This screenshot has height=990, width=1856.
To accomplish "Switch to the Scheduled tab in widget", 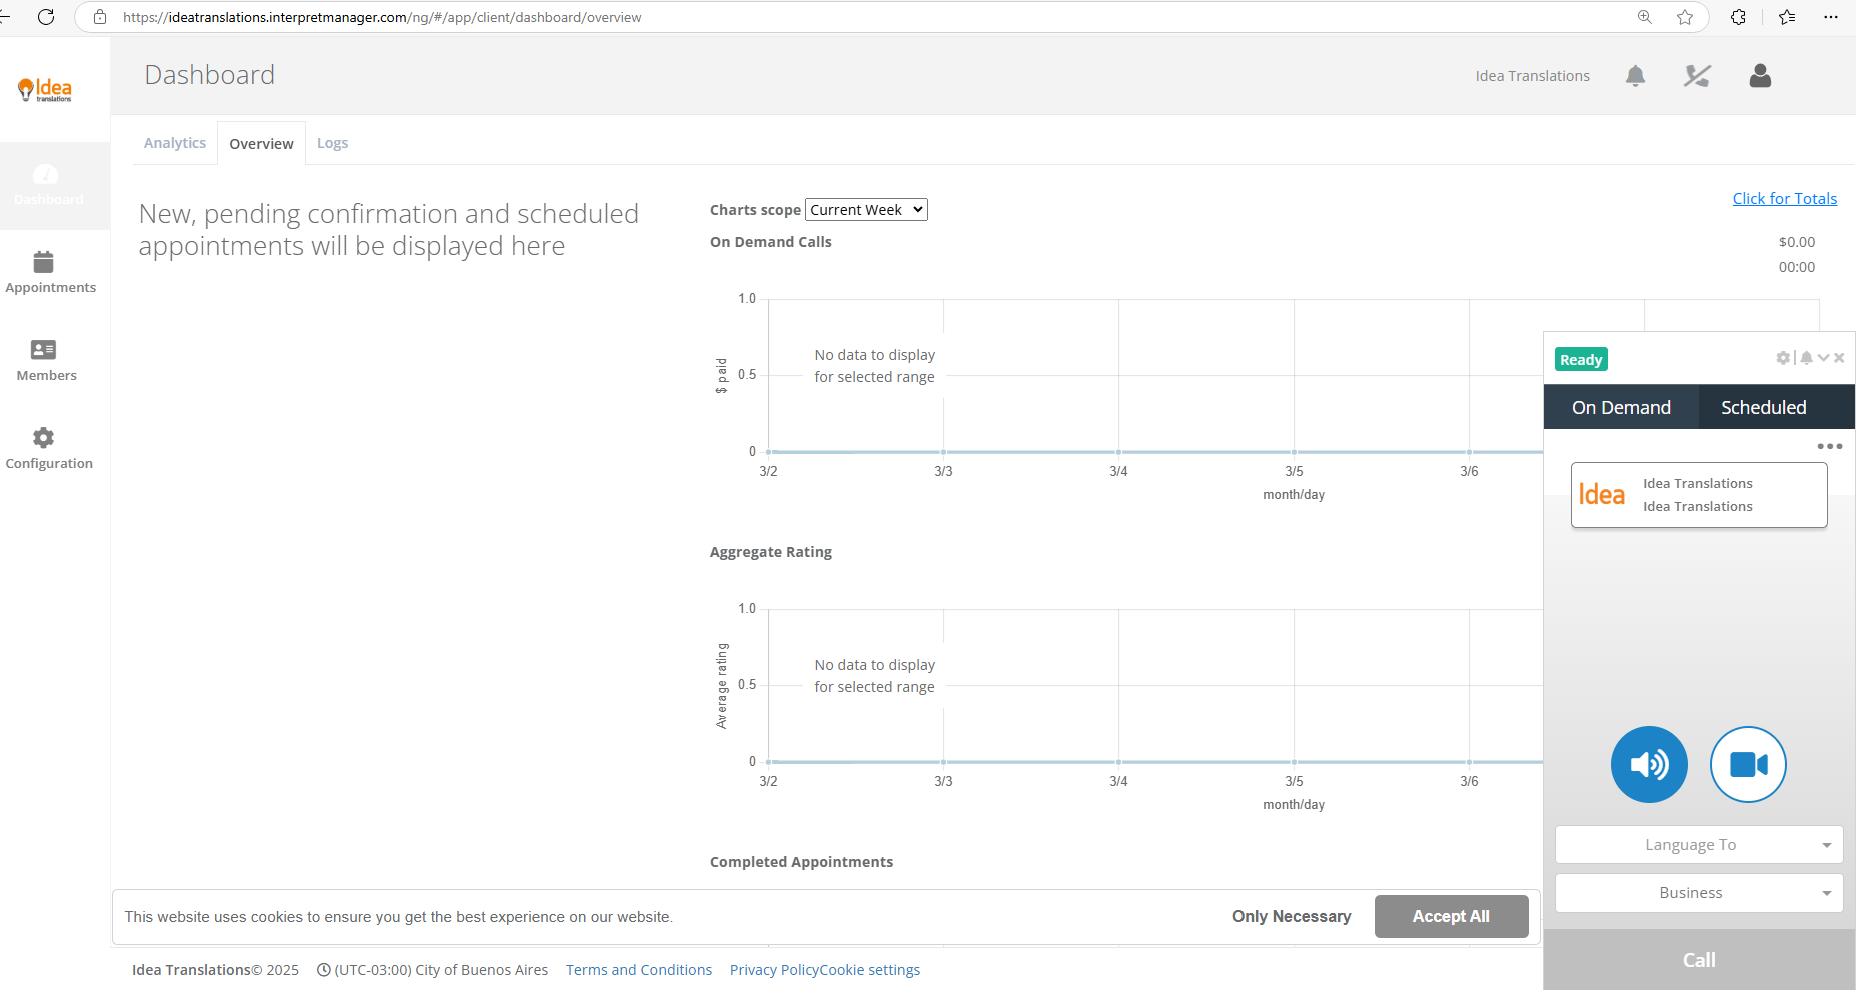I will pyautogui.click(x=1763, y=408).
